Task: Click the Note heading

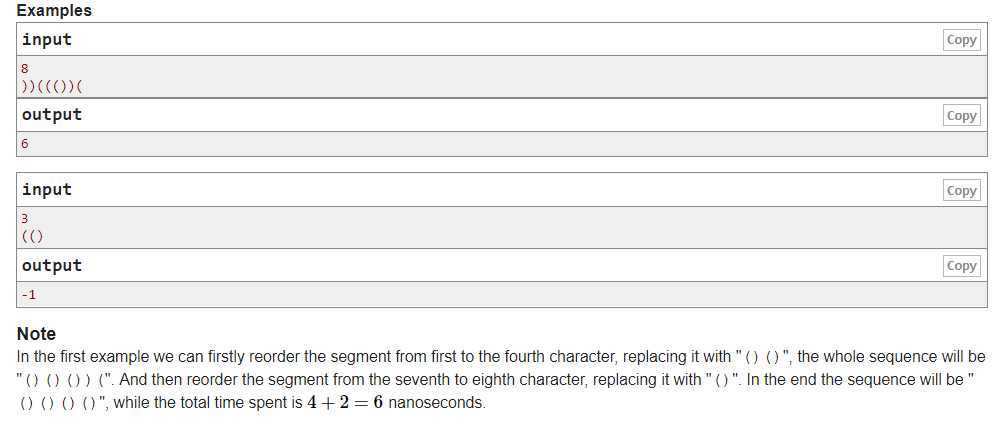Action: click(x=36, y=333)
